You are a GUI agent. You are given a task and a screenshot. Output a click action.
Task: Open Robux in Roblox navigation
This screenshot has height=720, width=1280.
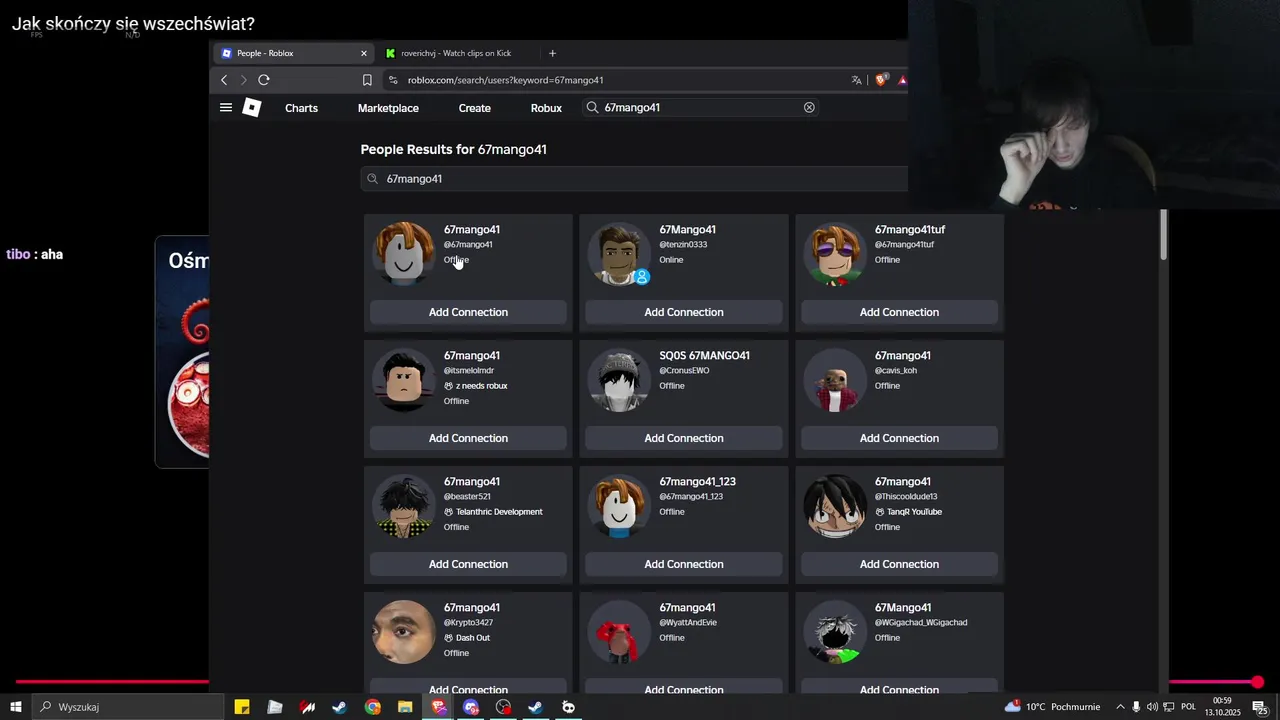pyautogui.click(x=546, y=108)
